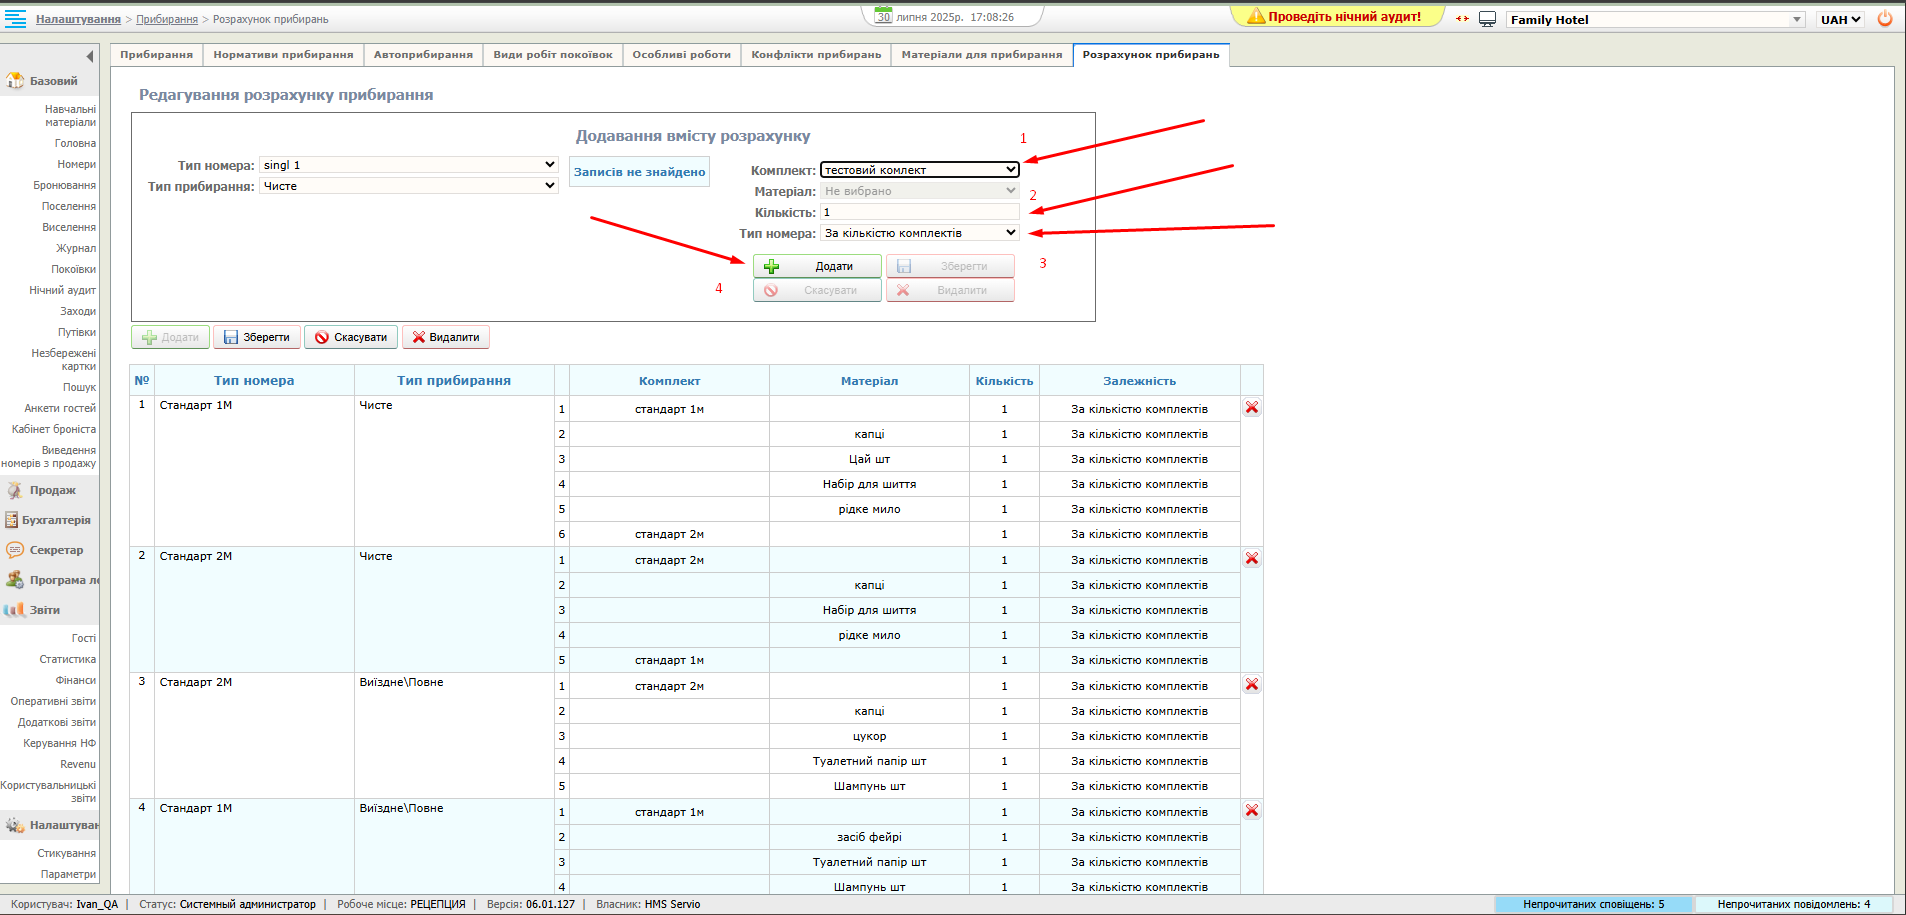The height and width of the screenshot is (915, 1906).
Task: Open Нічний аудит in the sidebar
Action: 62,290
